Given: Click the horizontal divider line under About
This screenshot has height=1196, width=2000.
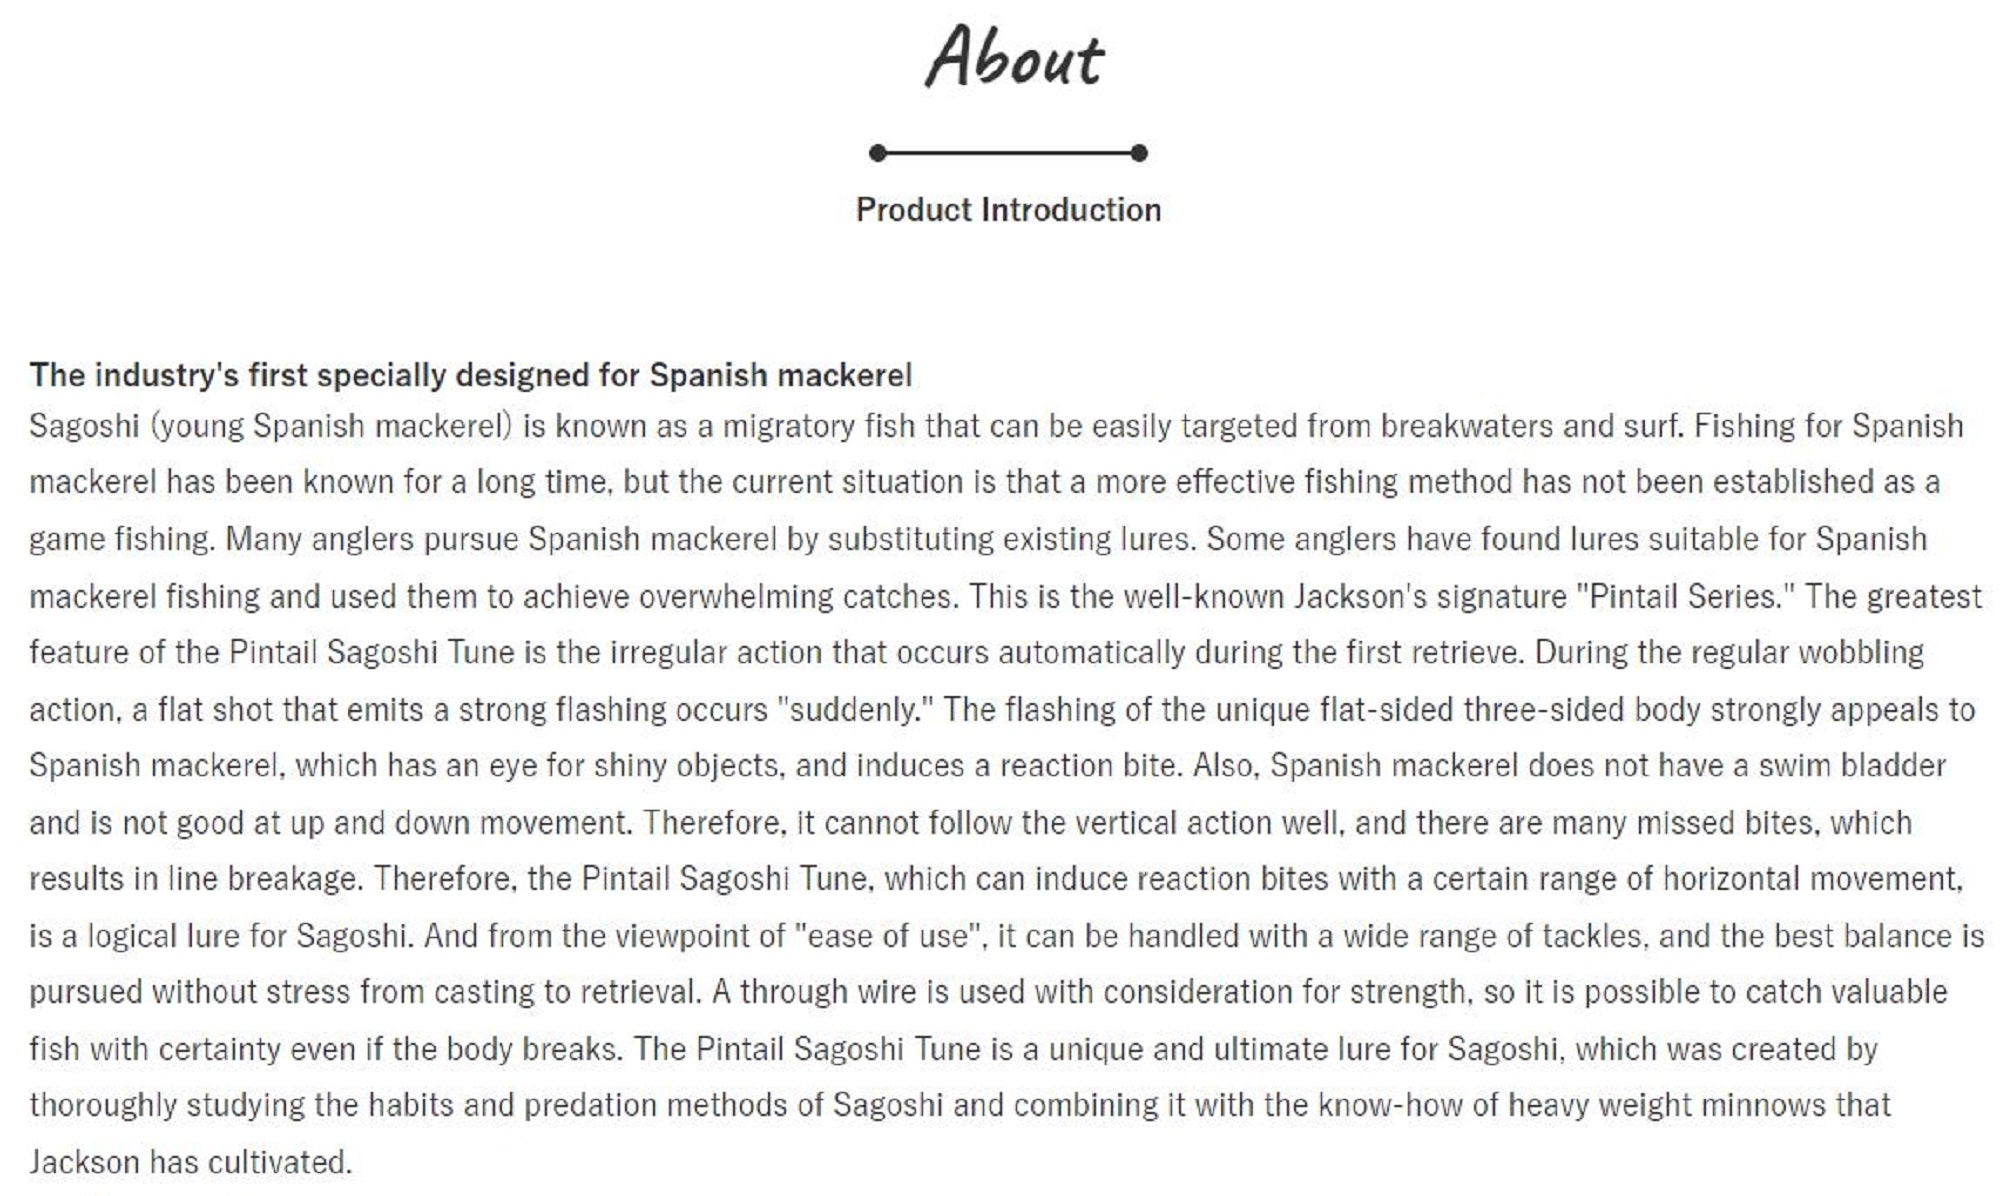Looking at the screenshot, I should click(1008, 153).
